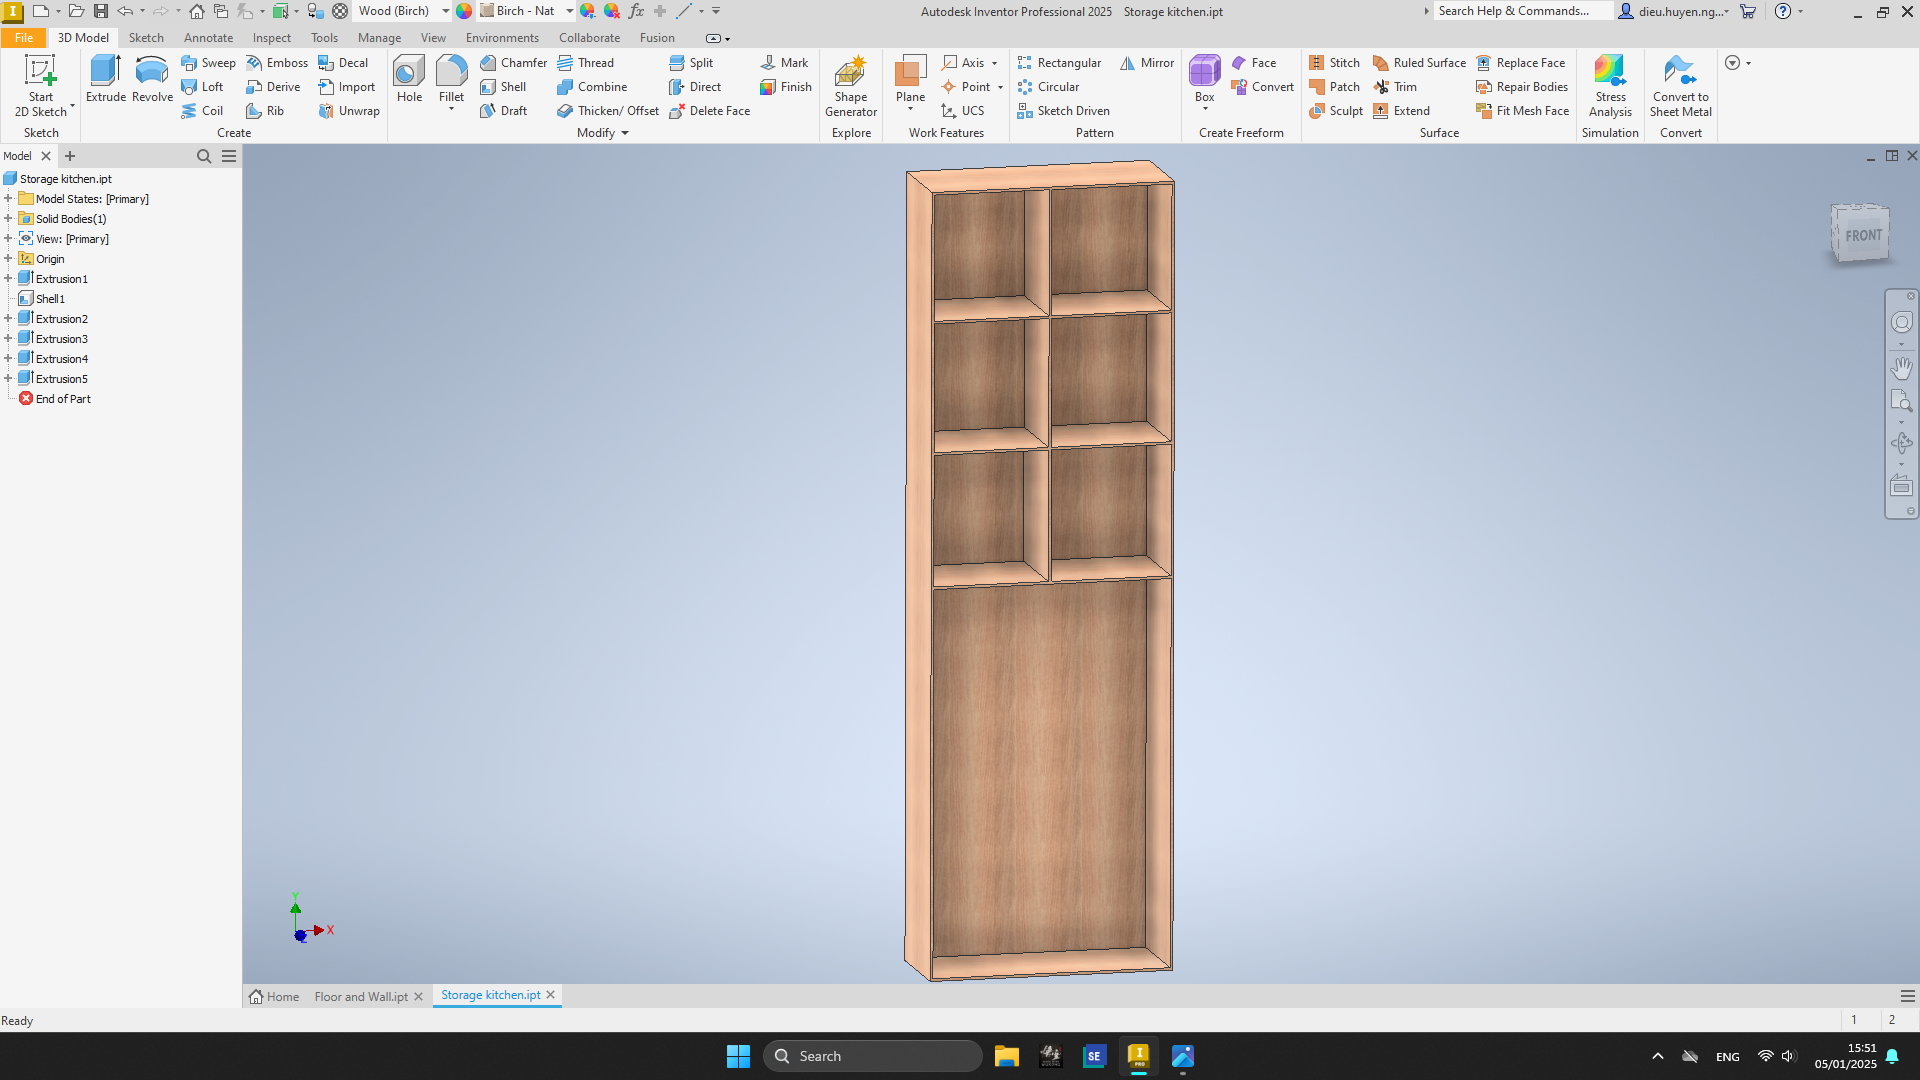Viewport: 1920px width, 1080px height.
Task: Expand Model States: [Primary]
Action: click(x=8, y=198)
